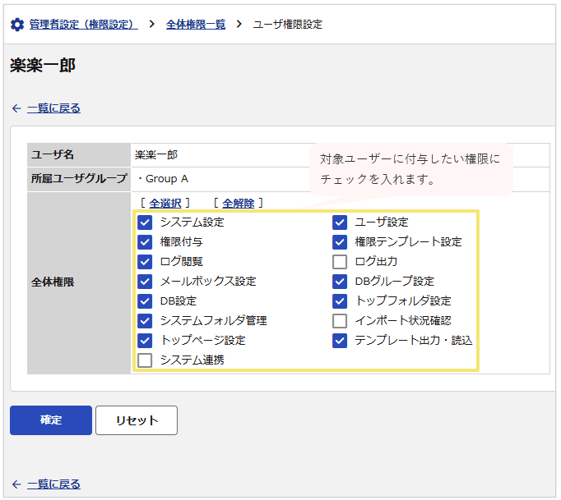Click the upper 一覧に戻る link
This screenshot has width=561, height=500.
(x=54, y=108)
